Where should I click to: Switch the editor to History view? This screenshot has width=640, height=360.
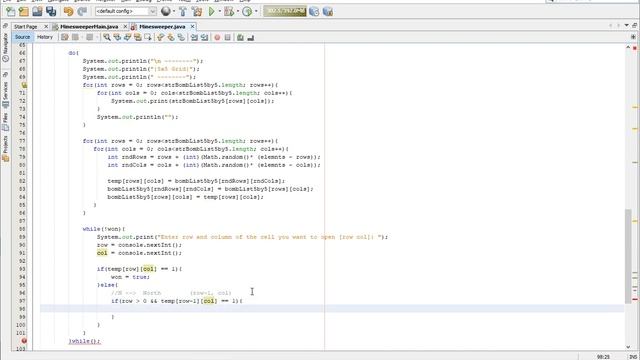coord(45,37)
